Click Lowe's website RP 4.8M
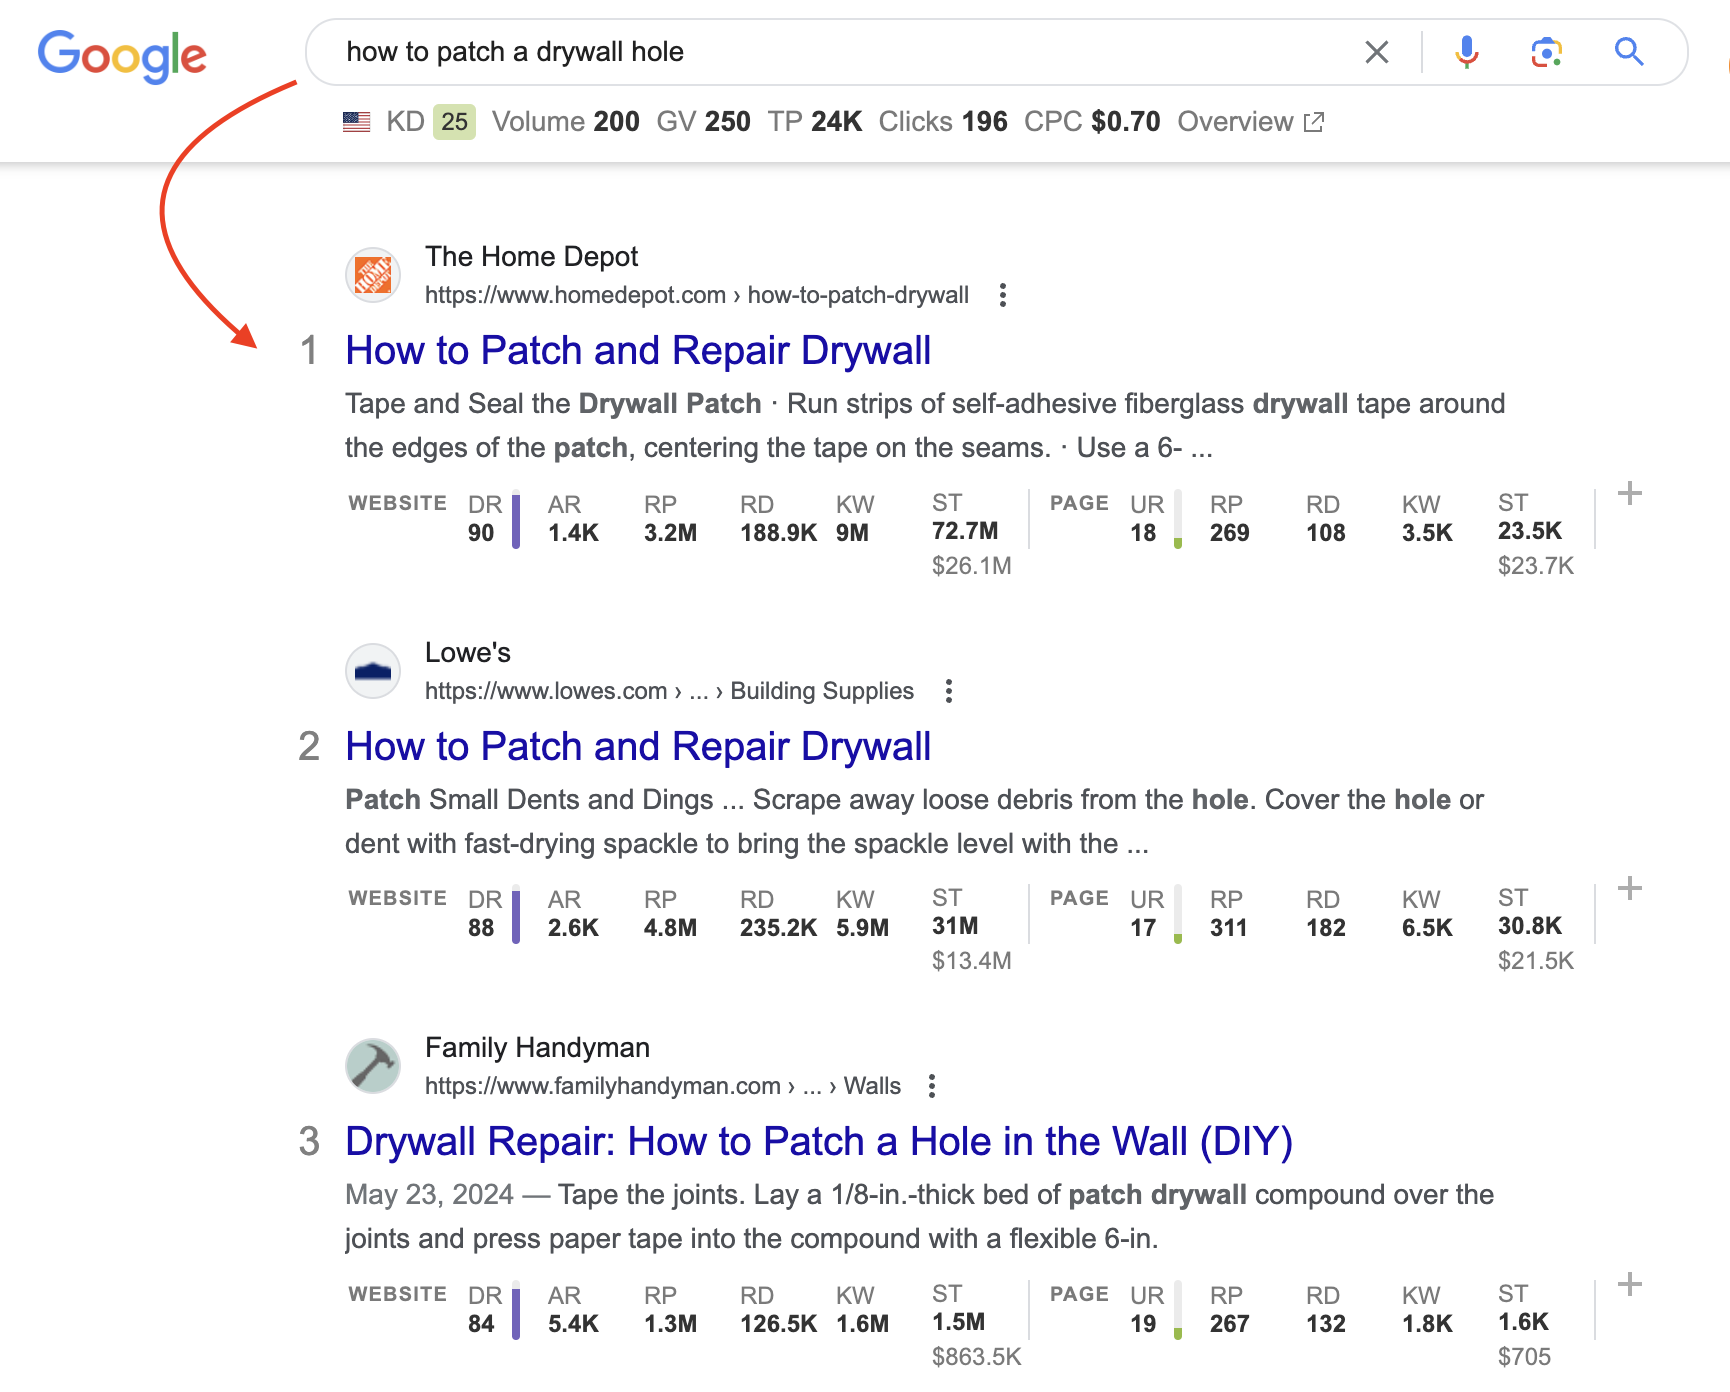 [x=670, y=928]
